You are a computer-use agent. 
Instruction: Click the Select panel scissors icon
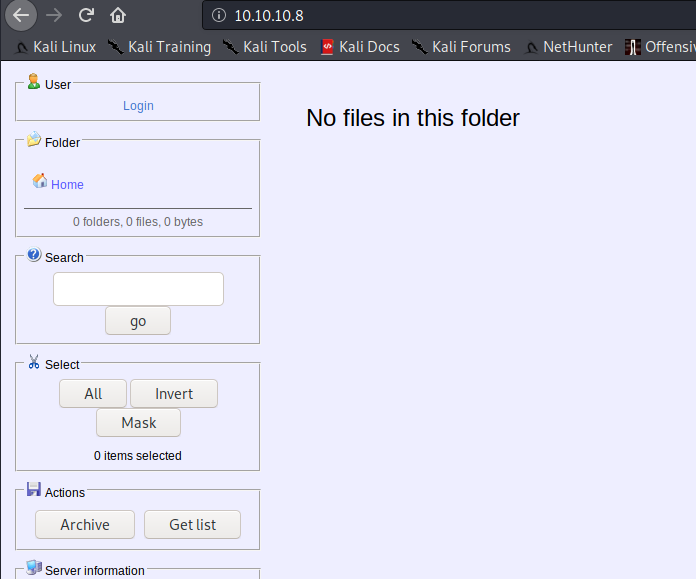coord(34,362)
